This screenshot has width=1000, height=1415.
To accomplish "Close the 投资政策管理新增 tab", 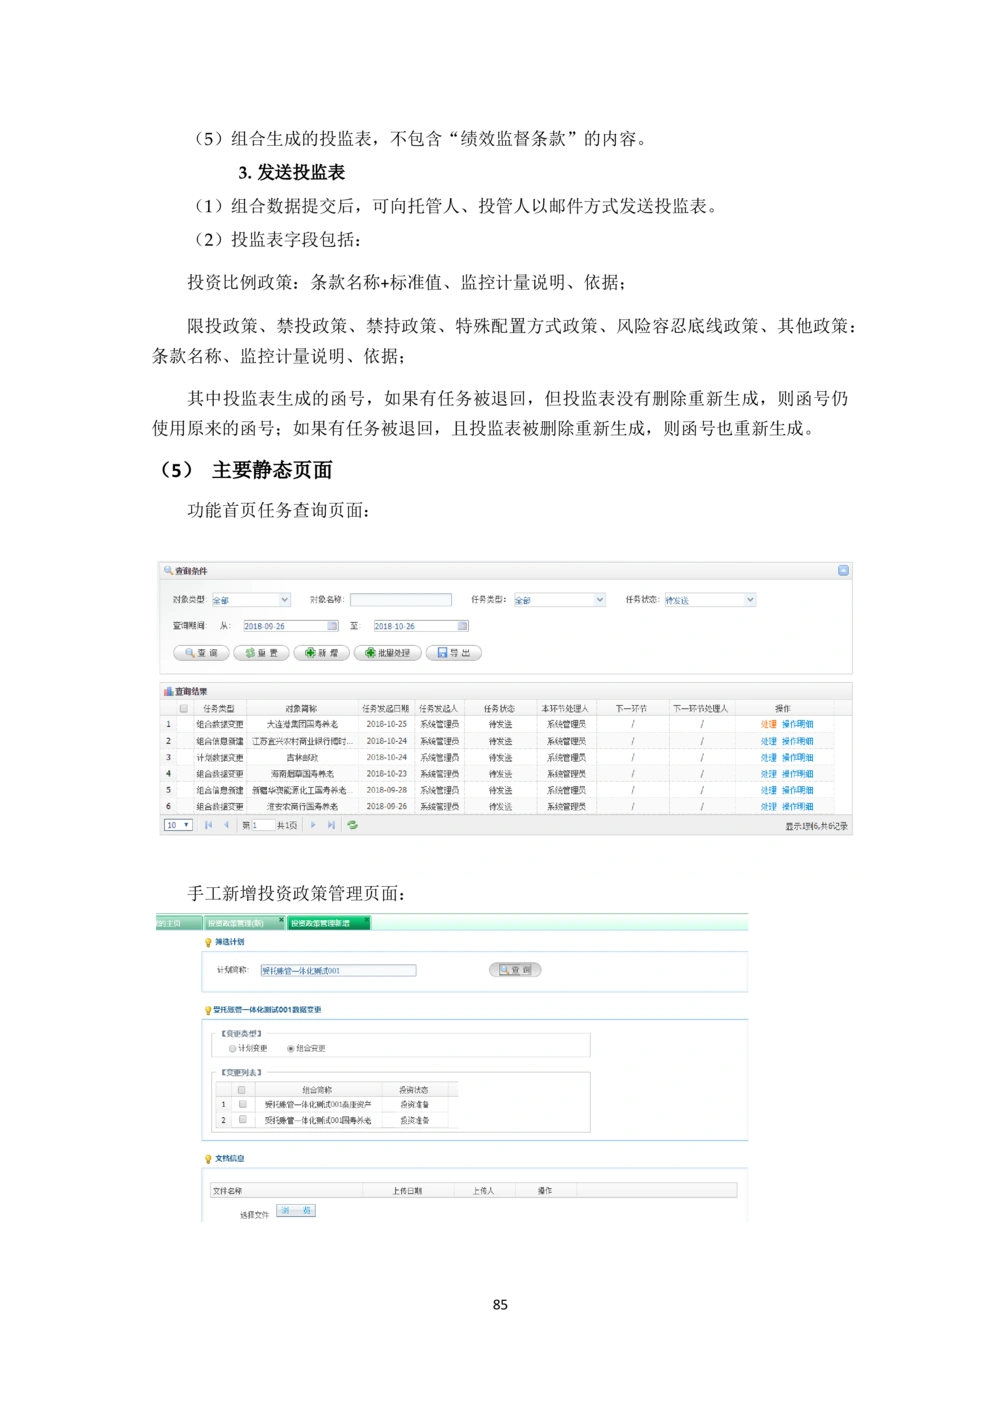I will click(366, 919).
